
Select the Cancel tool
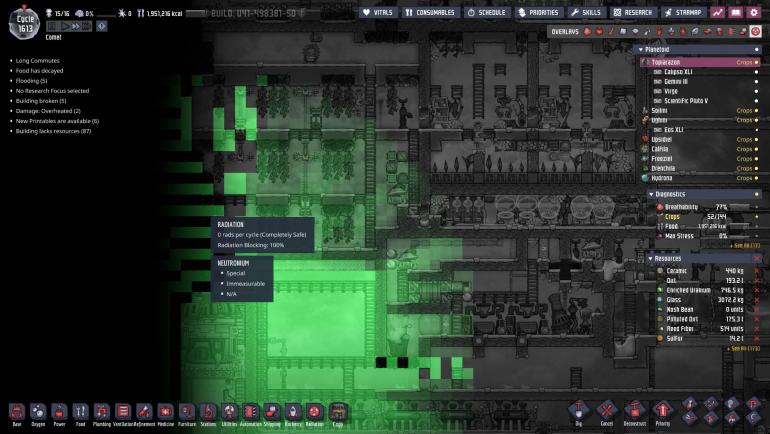[x=607, y=412]
